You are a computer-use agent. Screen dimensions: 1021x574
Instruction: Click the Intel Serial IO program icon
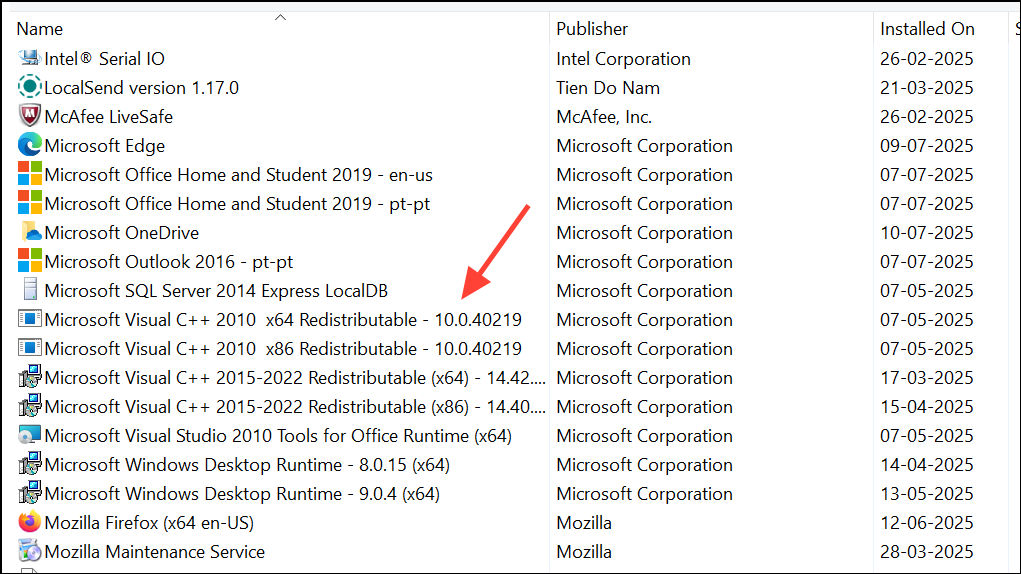click(29, 58)
